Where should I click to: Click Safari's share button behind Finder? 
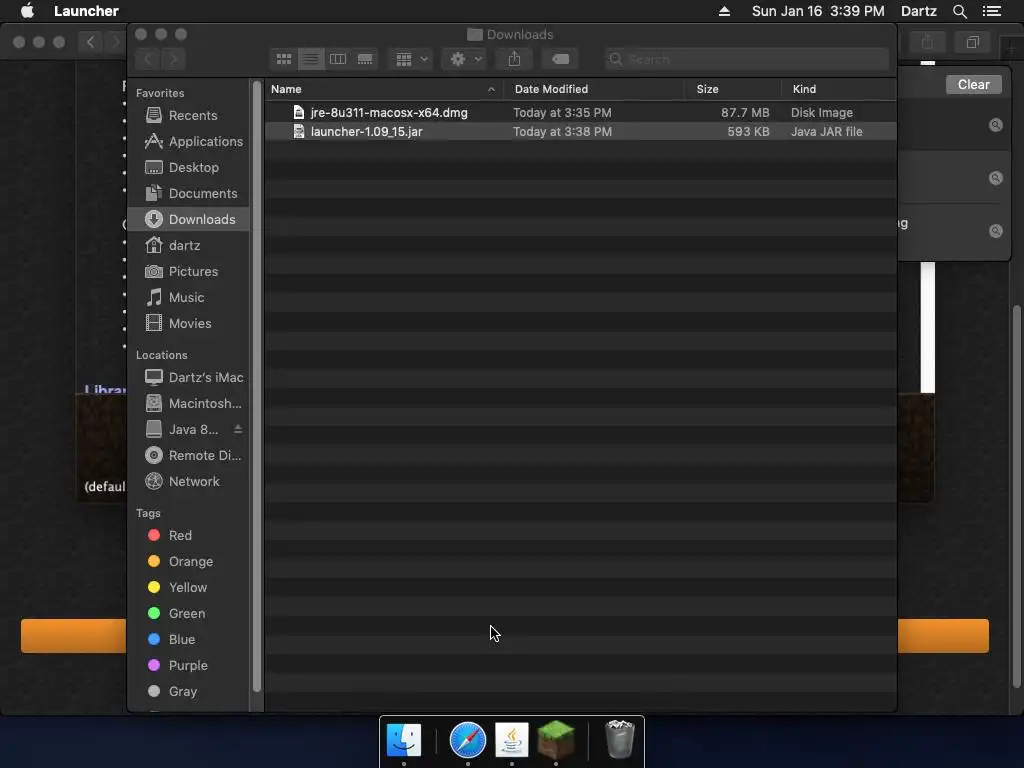click(x=927, y=42)
